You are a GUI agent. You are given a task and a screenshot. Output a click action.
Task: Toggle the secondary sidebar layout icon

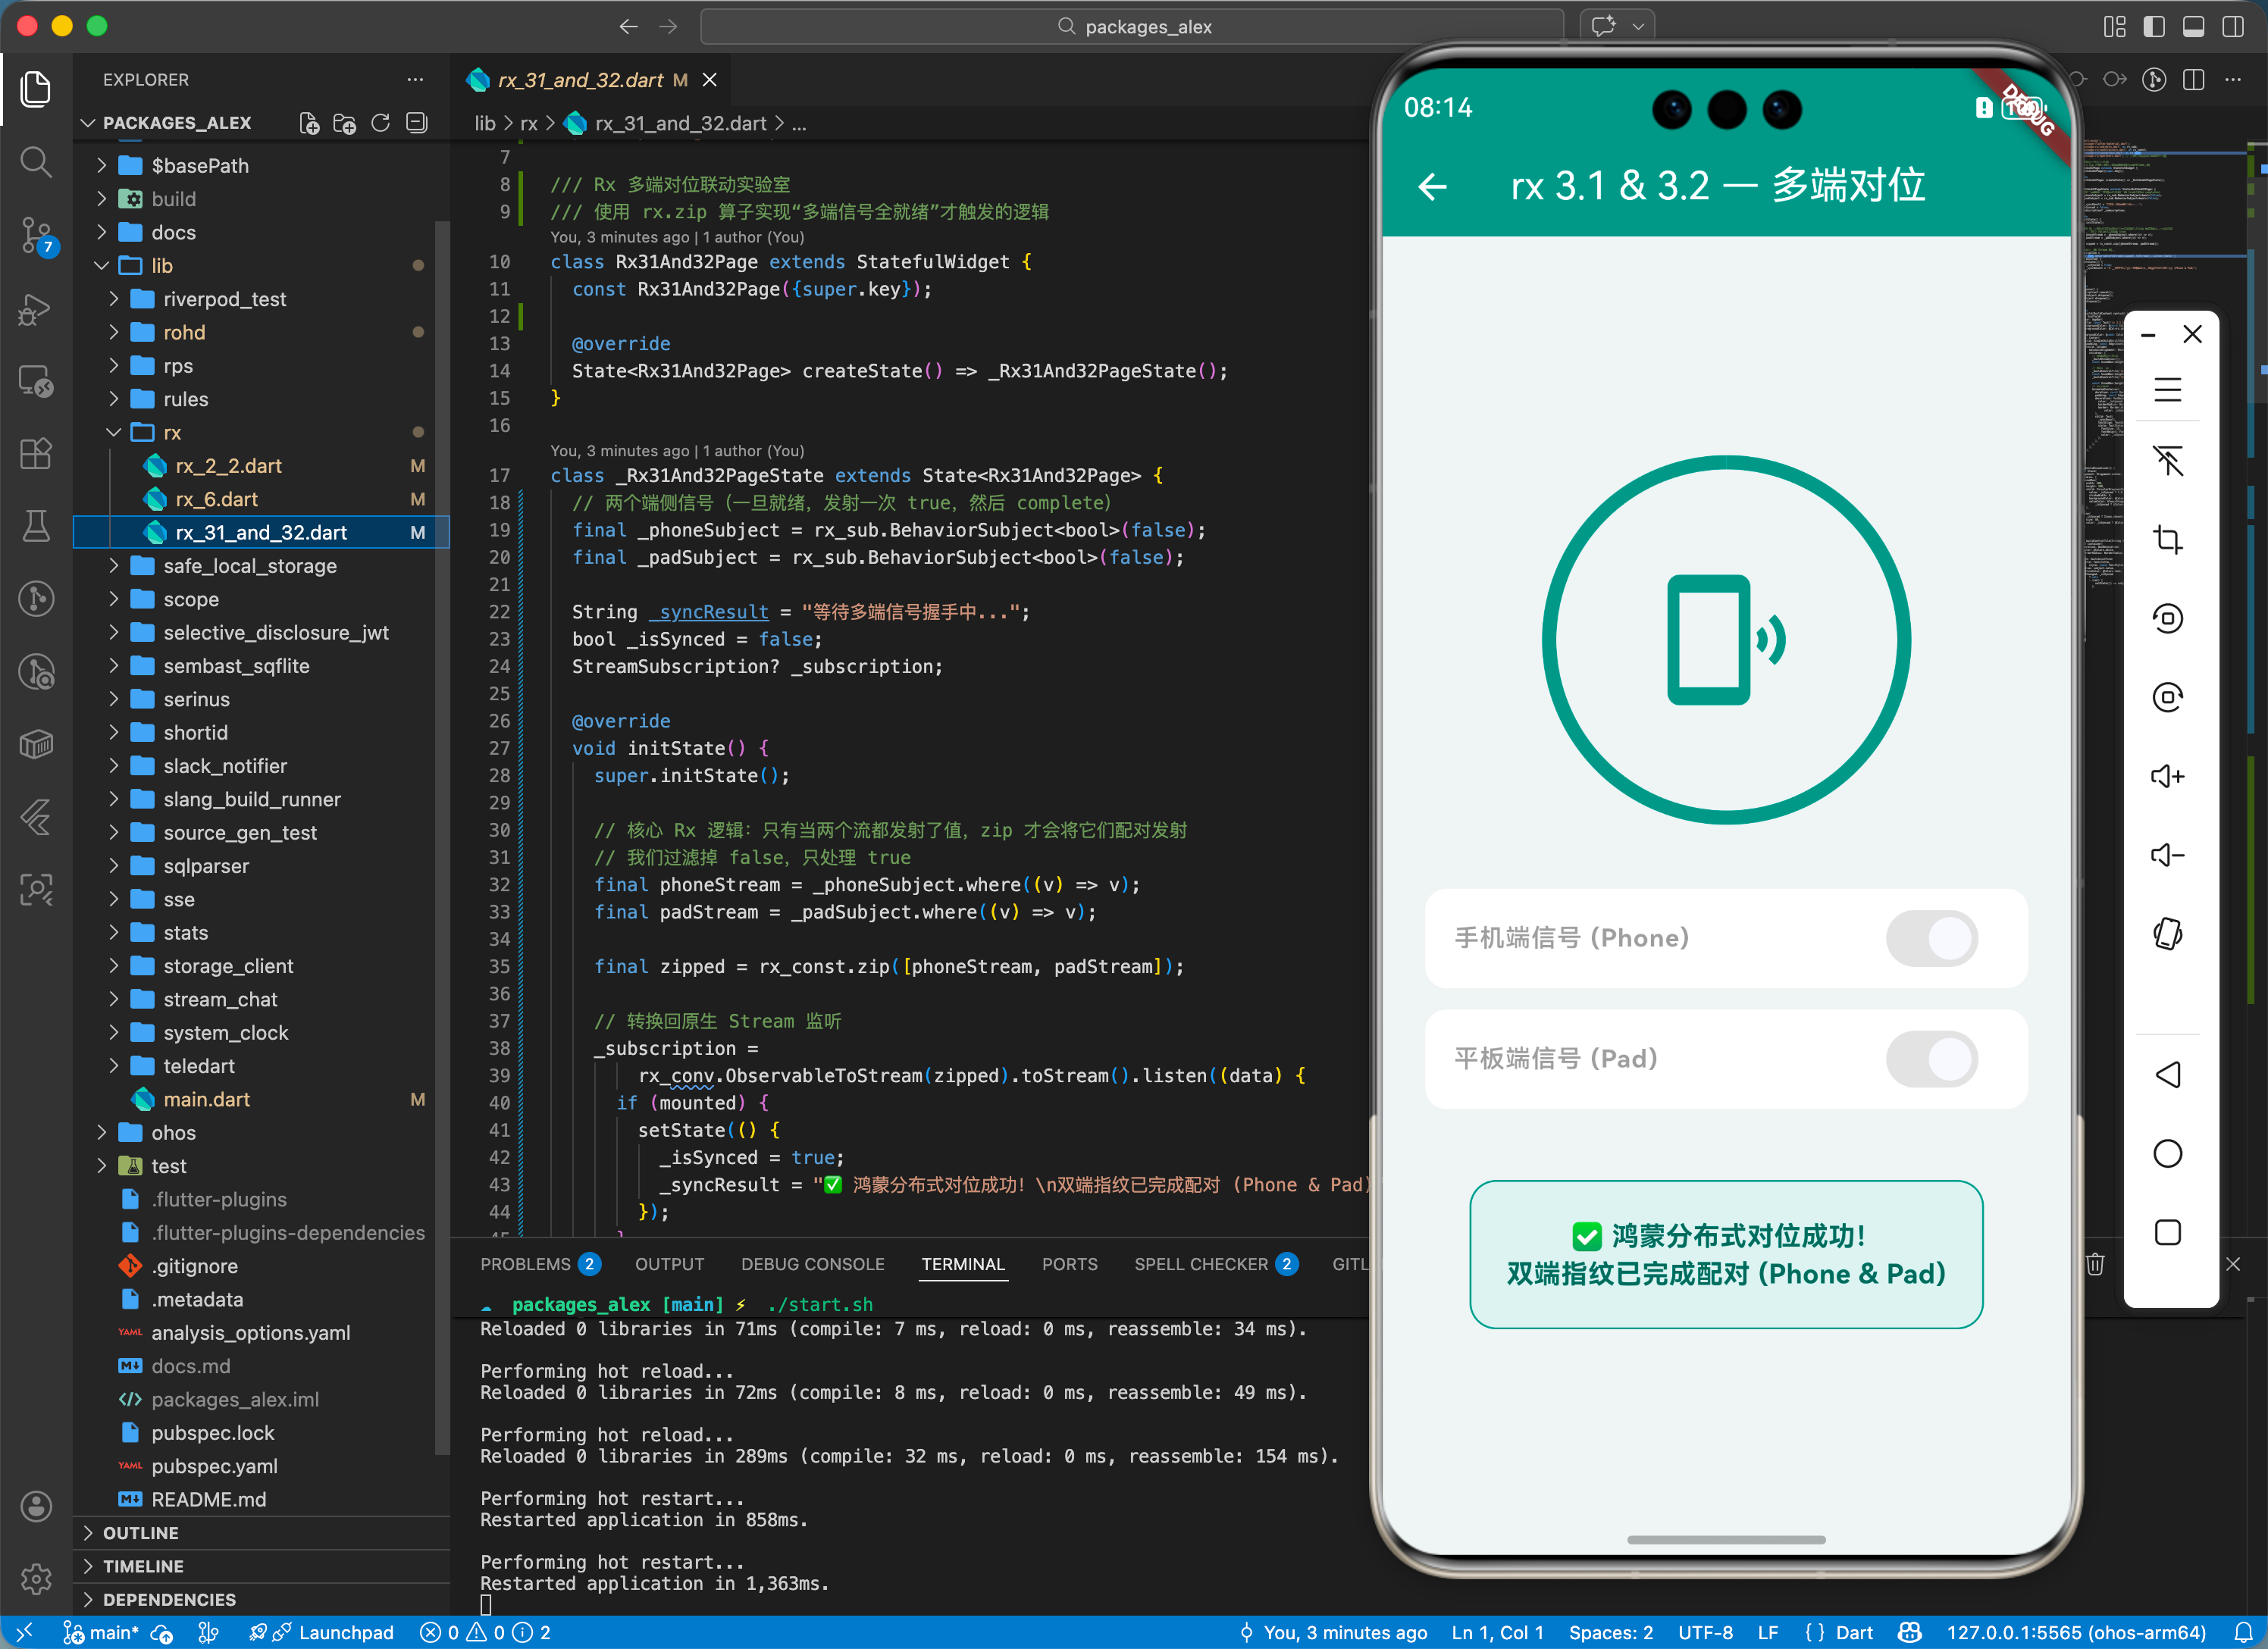click(2232, 27)
